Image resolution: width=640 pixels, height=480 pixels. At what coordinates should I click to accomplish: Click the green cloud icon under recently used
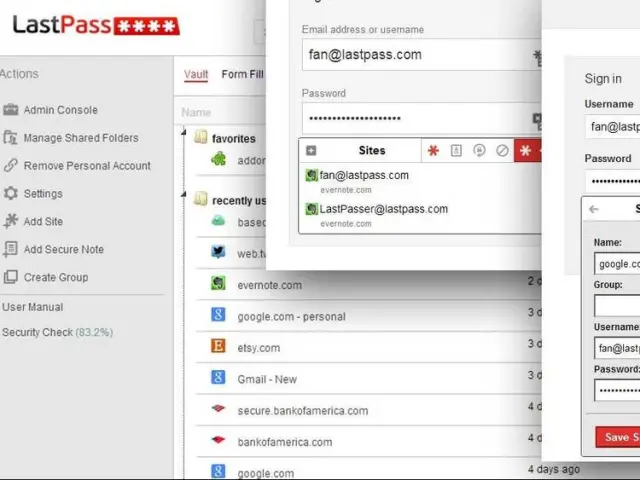tap(218, 221)
